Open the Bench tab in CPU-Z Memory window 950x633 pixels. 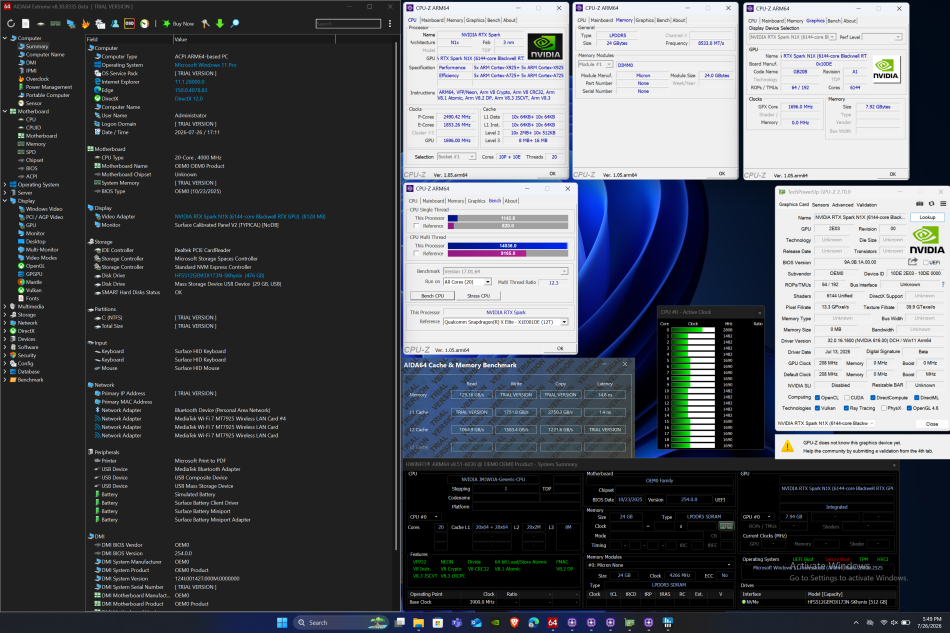point(663,20)
